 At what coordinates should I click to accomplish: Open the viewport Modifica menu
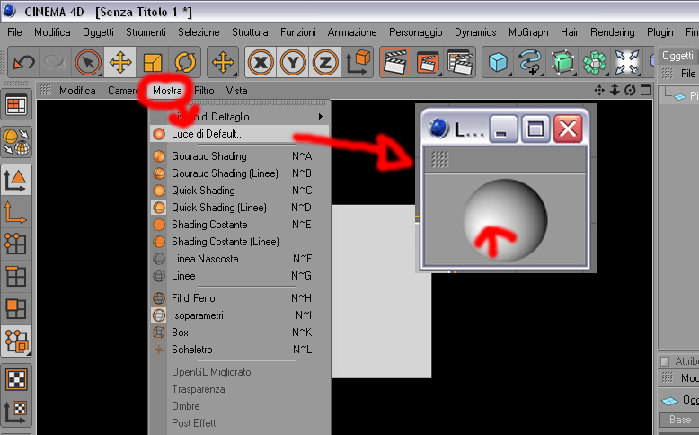pos(77,90)
